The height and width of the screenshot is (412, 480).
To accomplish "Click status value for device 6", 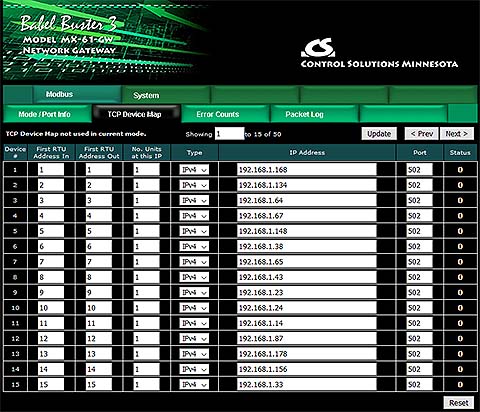I will pos(460,246).
